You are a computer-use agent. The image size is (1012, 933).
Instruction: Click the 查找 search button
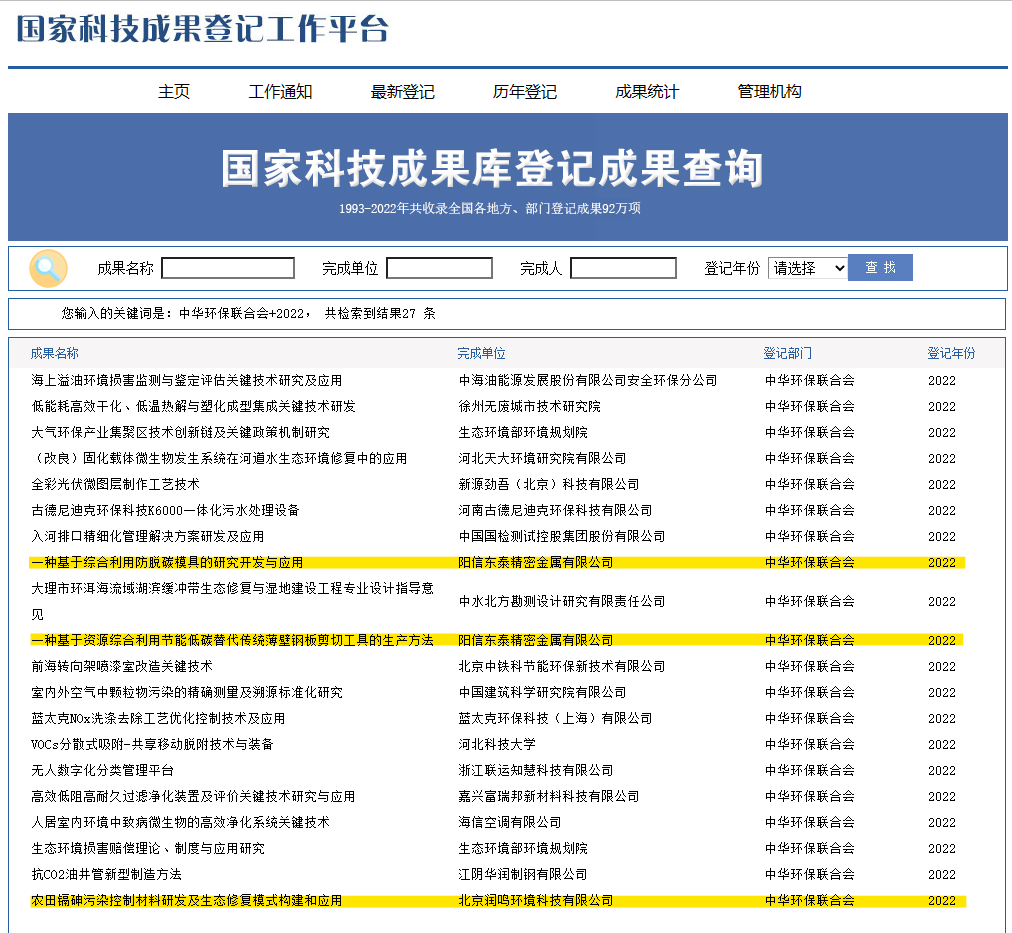pos(880,268)
